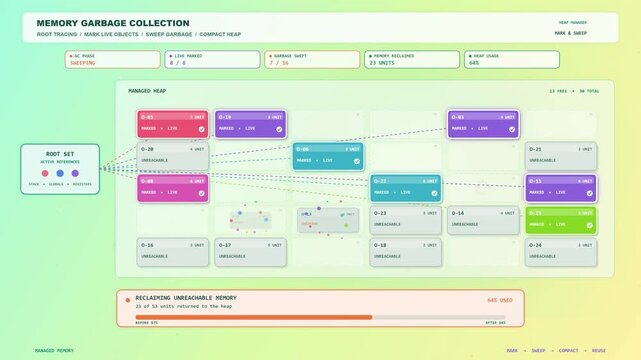Open the SWEEP GARBAGE step
Viewport: 641px width, 360px height.
(x=169, y=34)
